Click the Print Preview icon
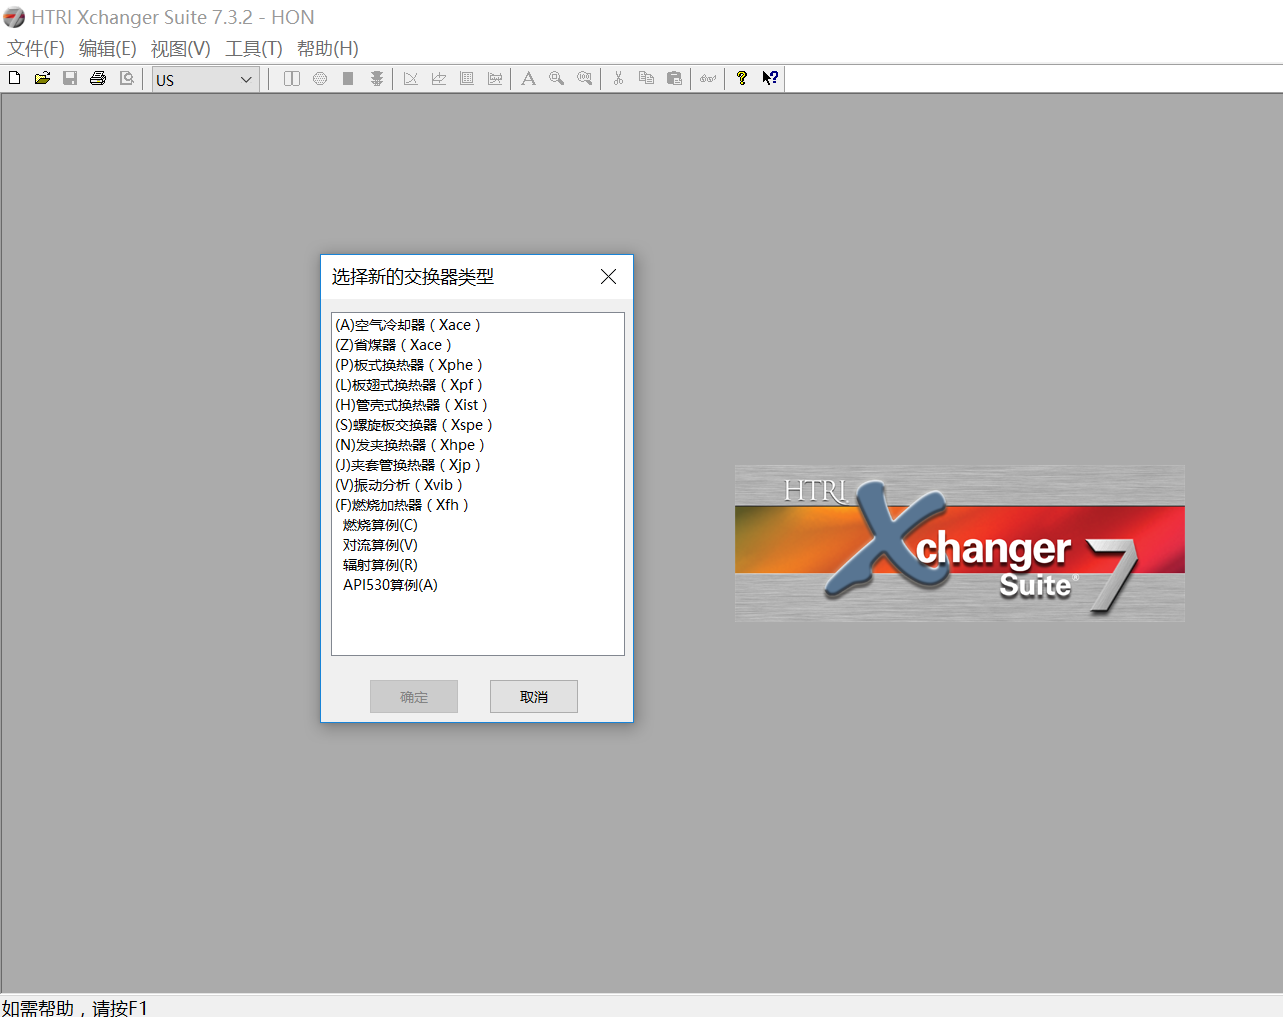The width and height of the screenshot is (1283, 1017). 126,78
